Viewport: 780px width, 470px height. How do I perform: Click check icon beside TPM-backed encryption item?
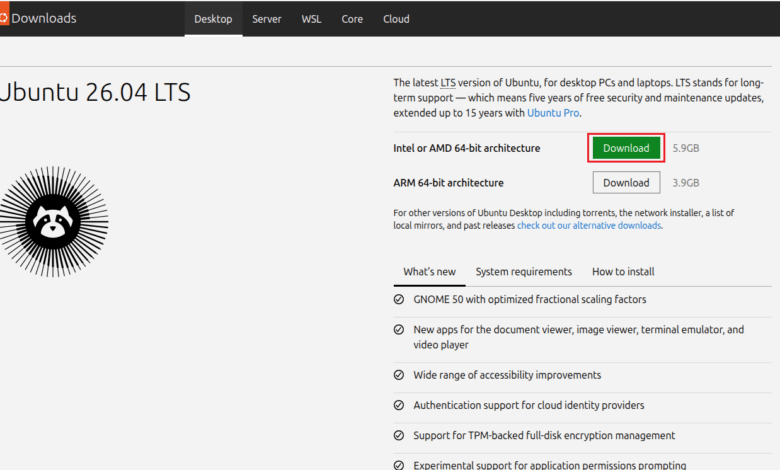click(x=399, y=436)
